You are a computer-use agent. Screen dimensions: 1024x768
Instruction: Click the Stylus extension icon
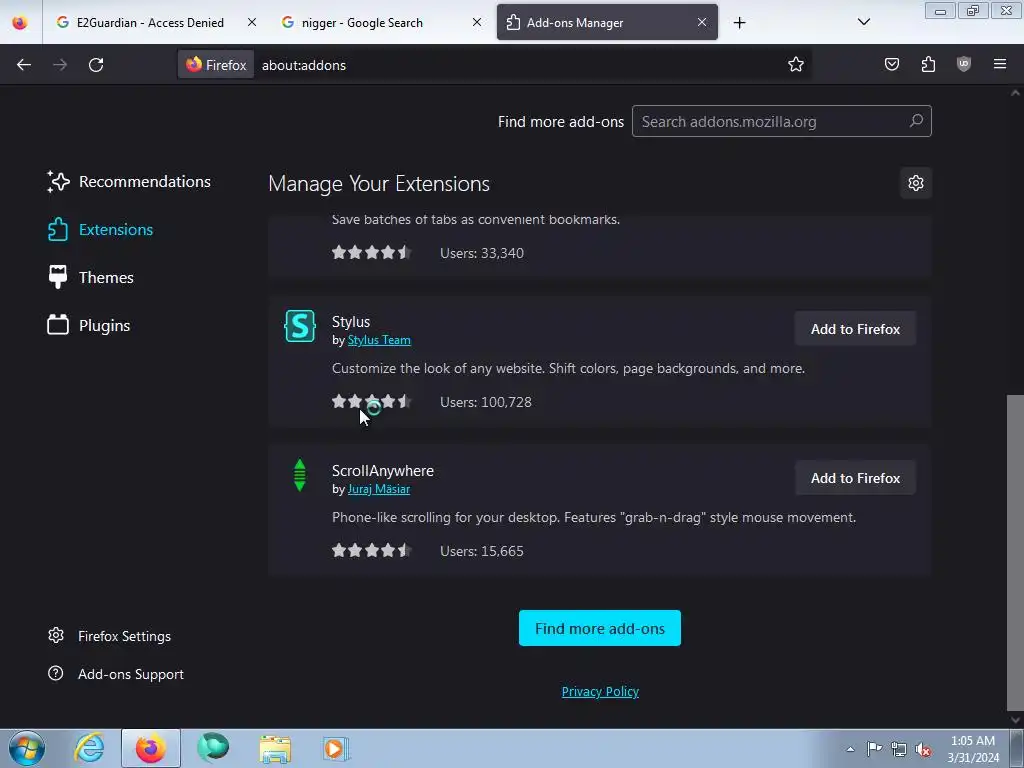(300, 326)
